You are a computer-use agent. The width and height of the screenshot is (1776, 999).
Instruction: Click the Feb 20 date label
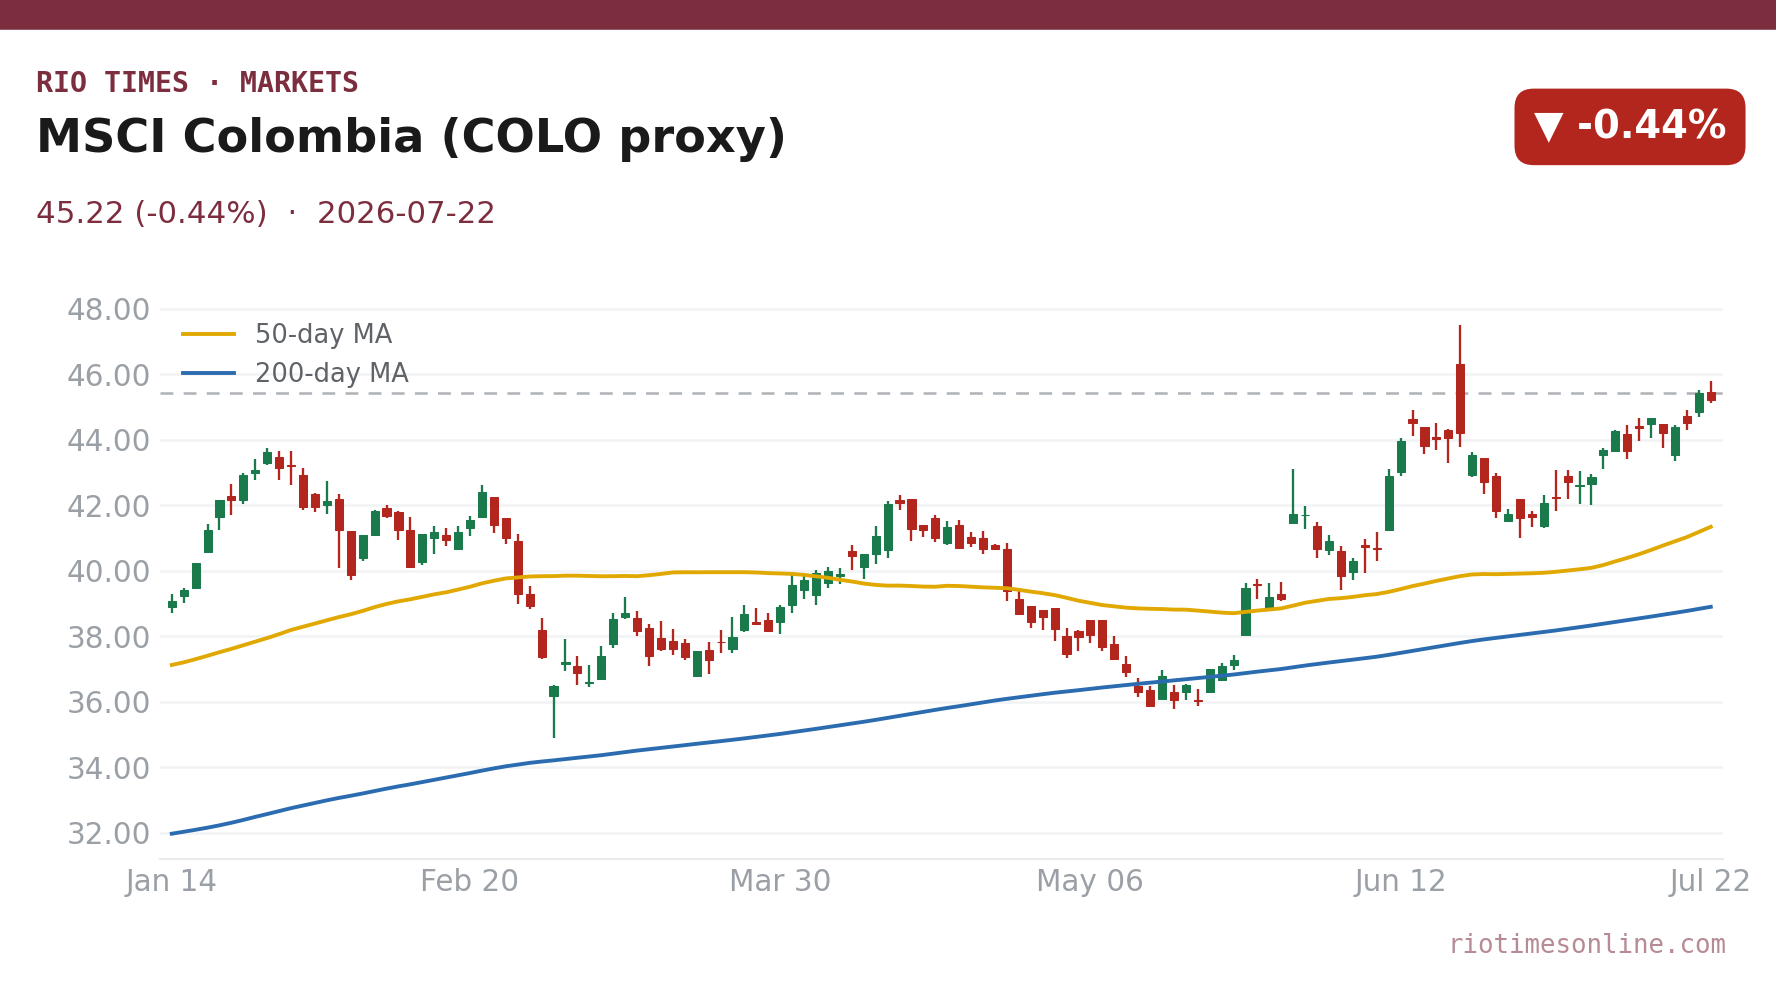pyautogui.click(x=469, y=882)
